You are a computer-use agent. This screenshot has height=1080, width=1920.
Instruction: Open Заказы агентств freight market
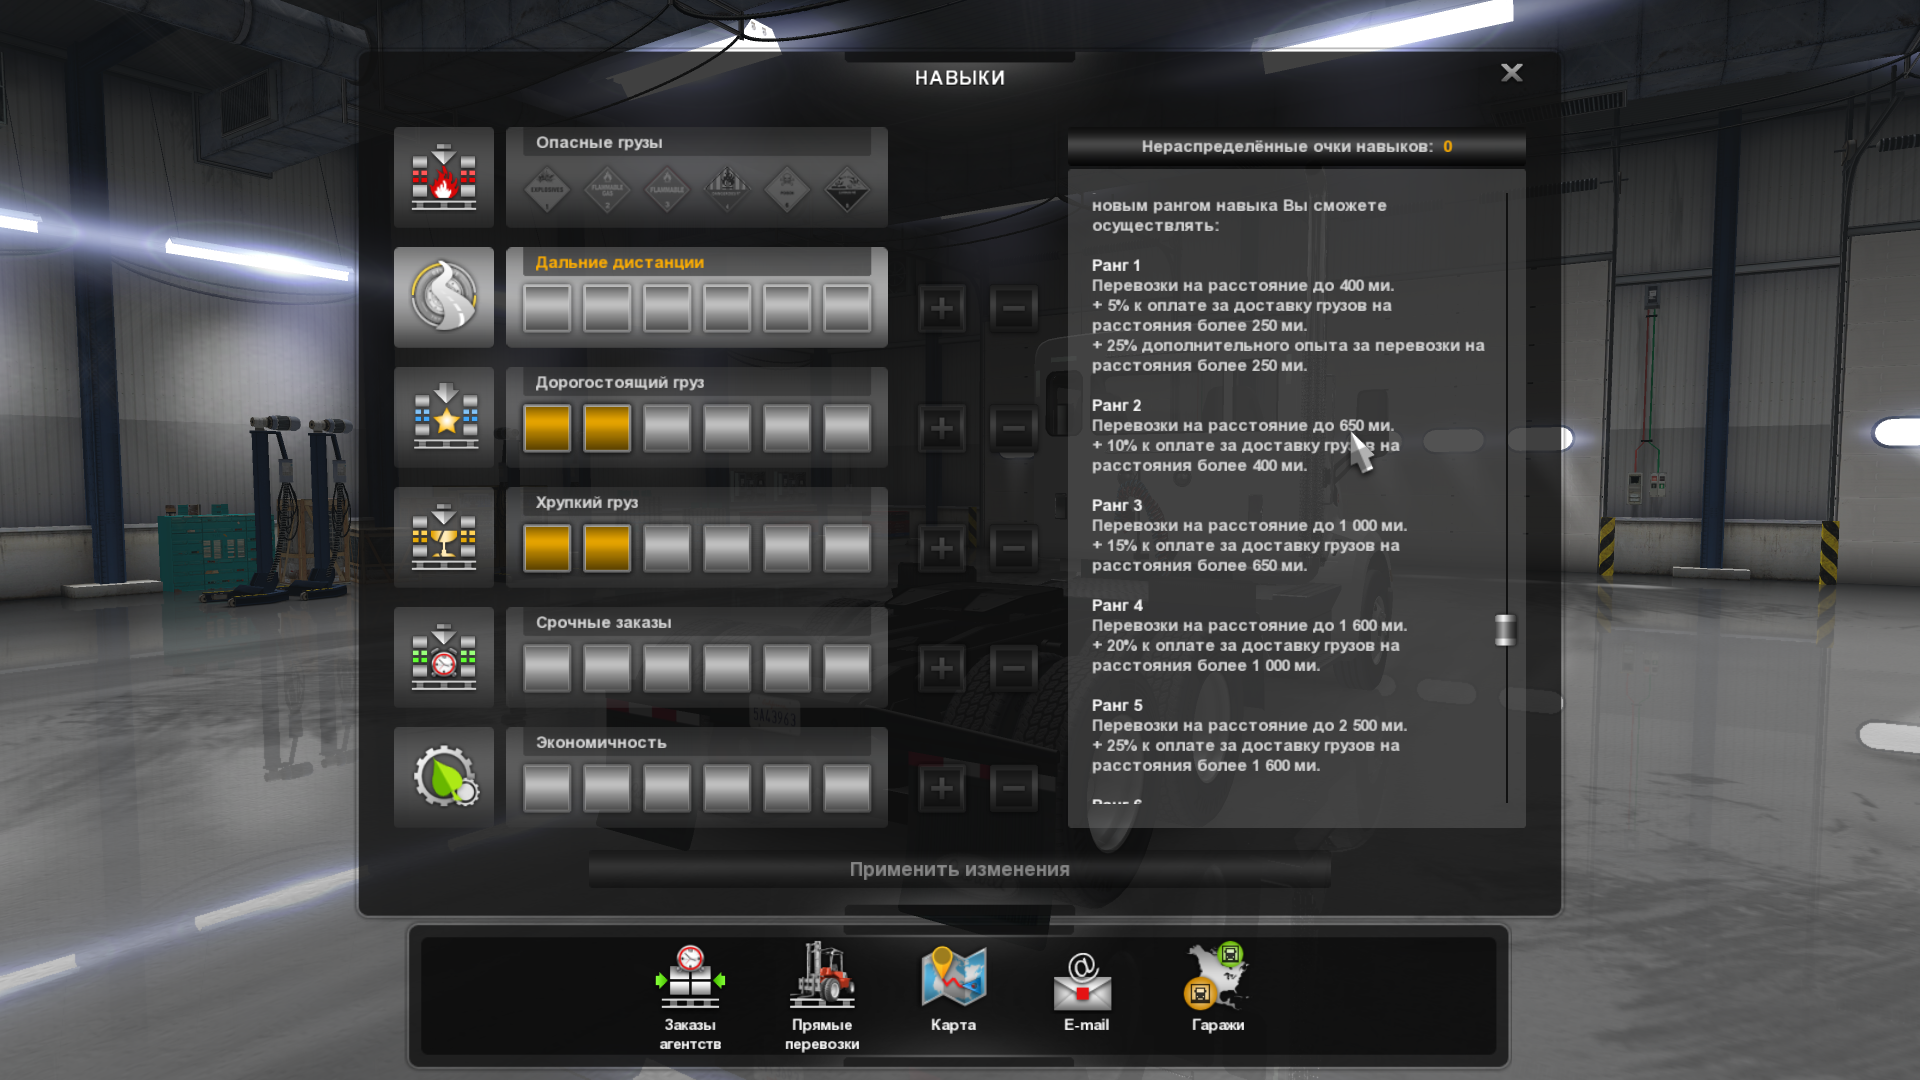(x=690, y=978)
